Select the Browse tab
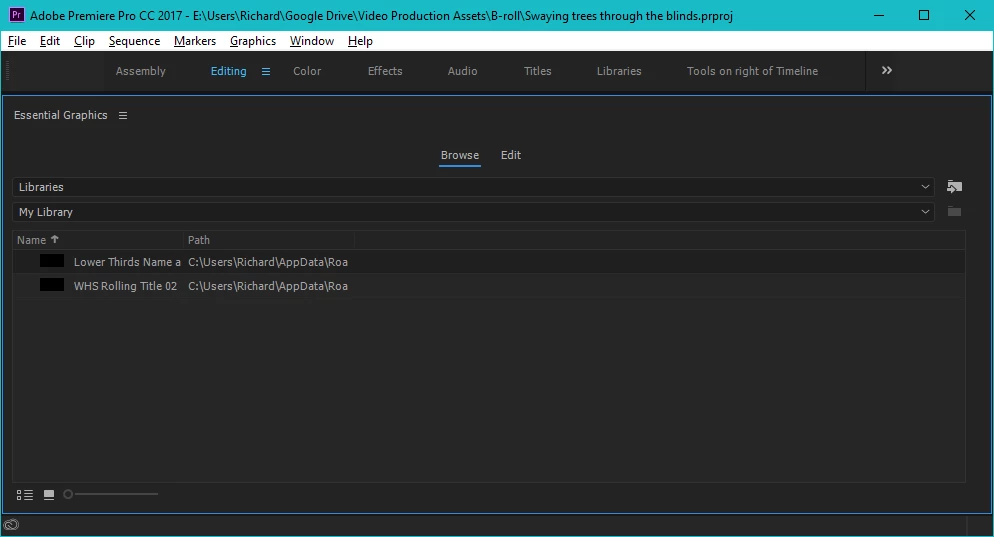The height and width of the screenshot is (537, 994). point(460,155)
